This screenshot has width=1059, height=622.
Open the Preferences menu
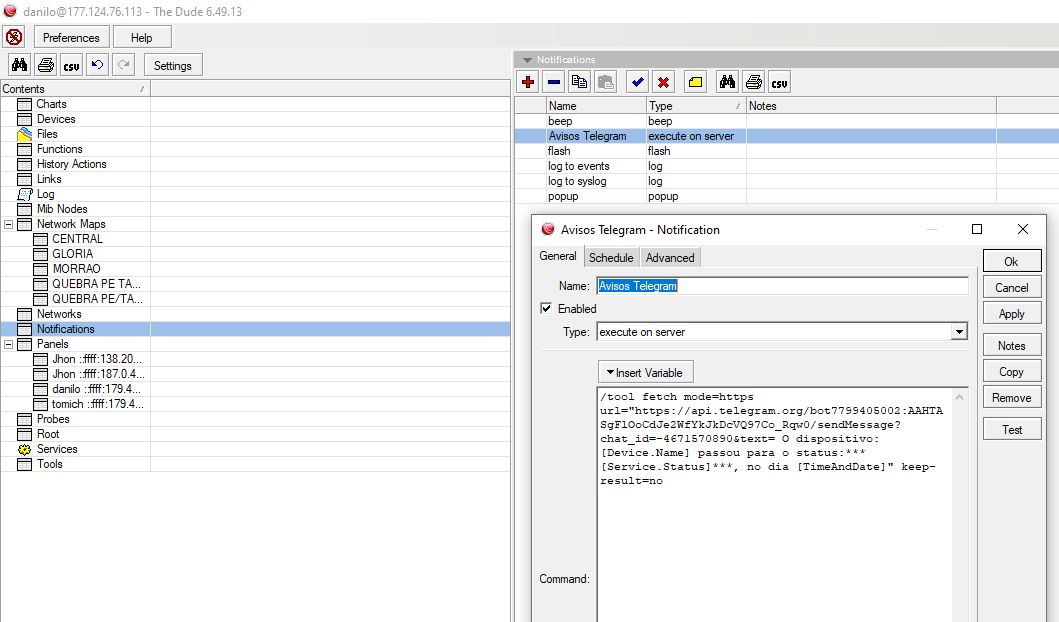tap(71, 37)
